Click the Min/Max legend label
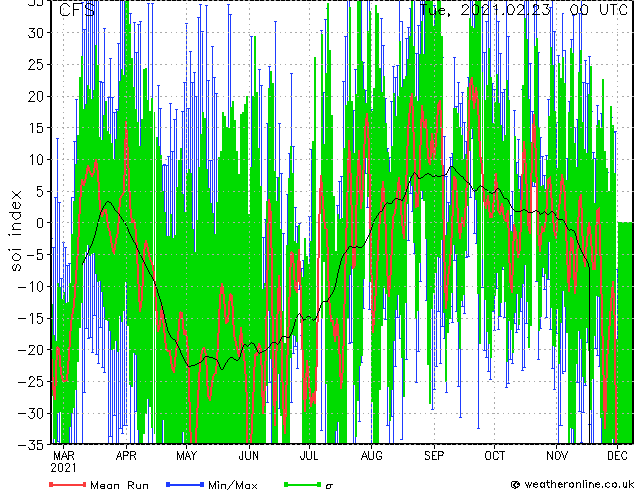This screenshot has height=490, width=634. point(232,485)
